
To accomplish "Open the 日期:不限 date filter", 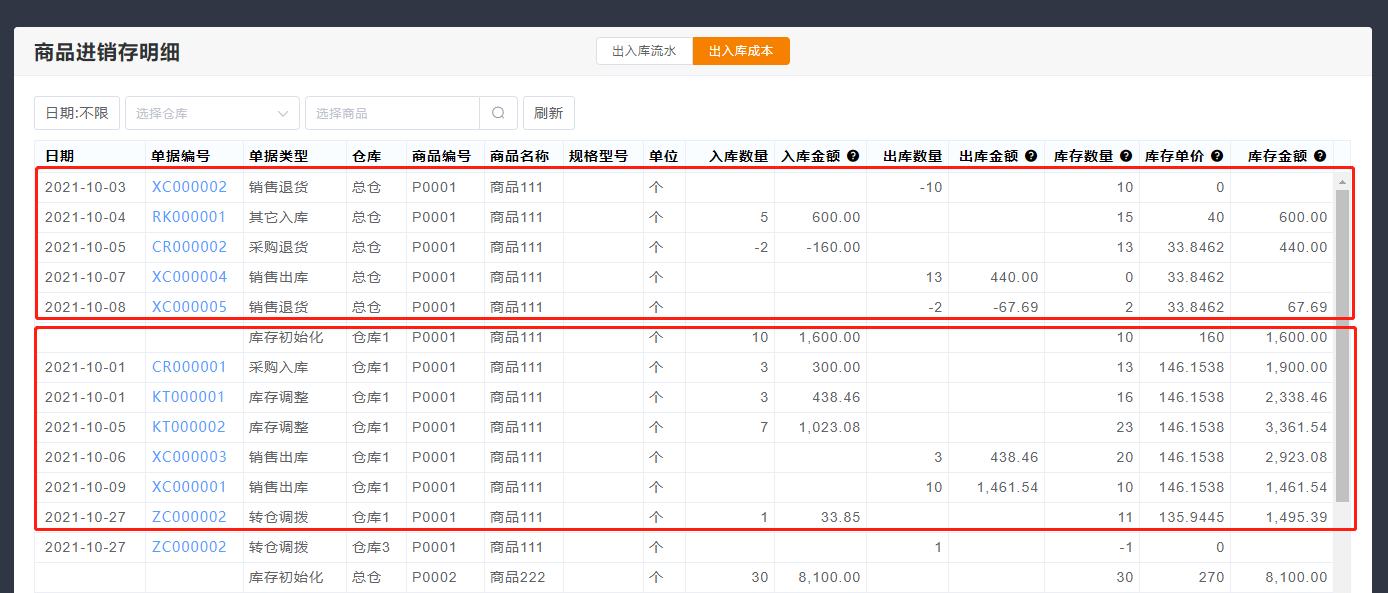I will point(77,113).
